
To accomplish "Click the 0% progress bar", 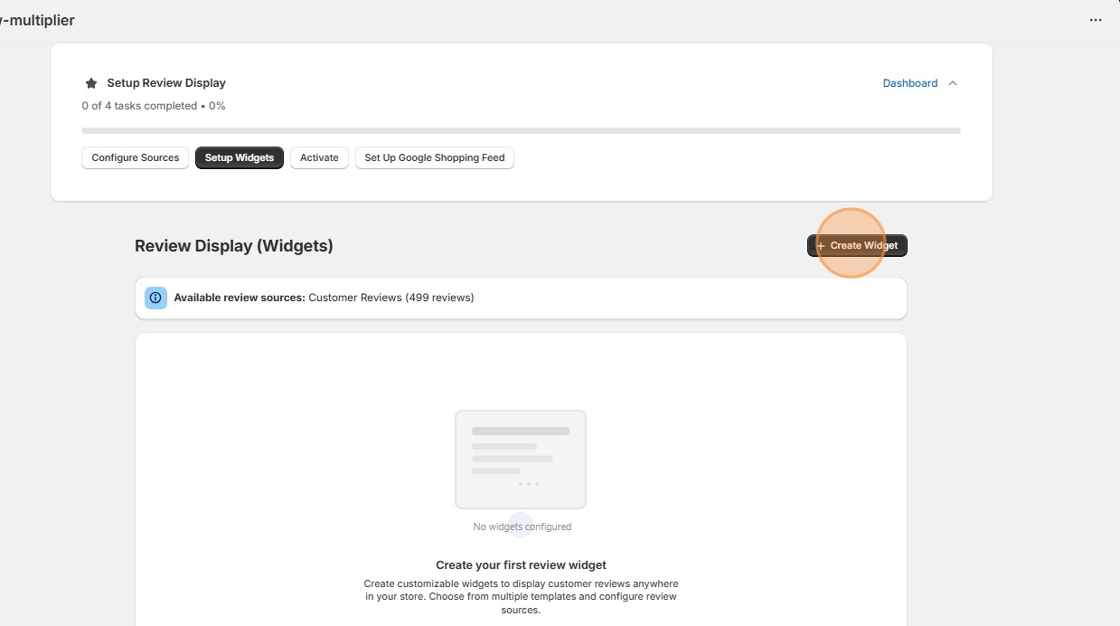I will pyautogui.click(x=521, y=130).
